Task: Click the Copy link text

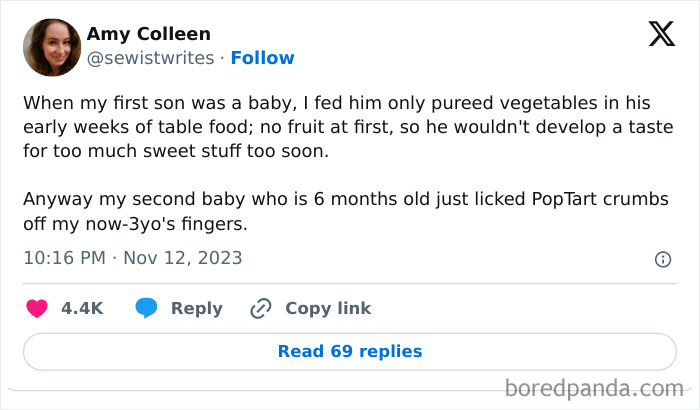Action: [x=328, y=308]
